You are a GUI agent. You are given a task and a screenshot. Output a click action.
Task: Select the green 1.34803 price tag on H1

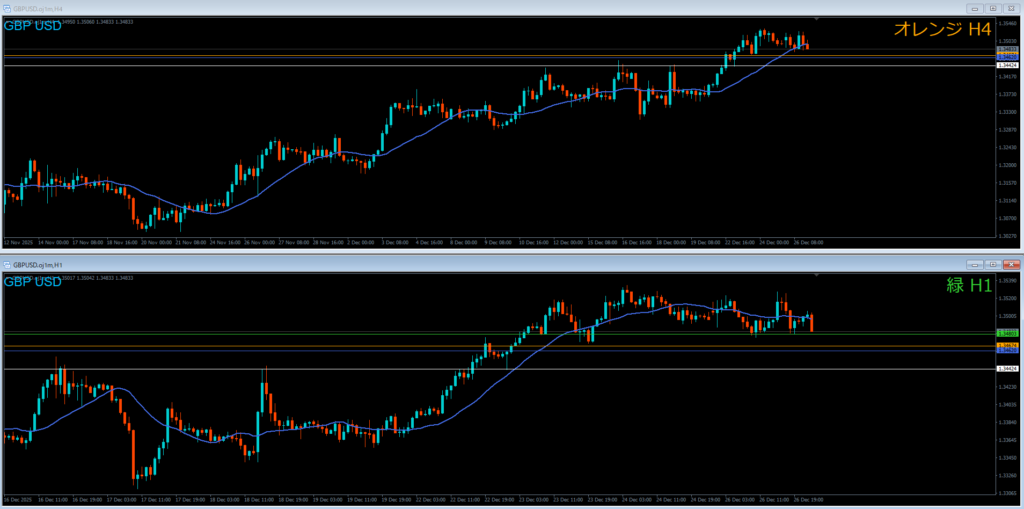click(1006, 333)
